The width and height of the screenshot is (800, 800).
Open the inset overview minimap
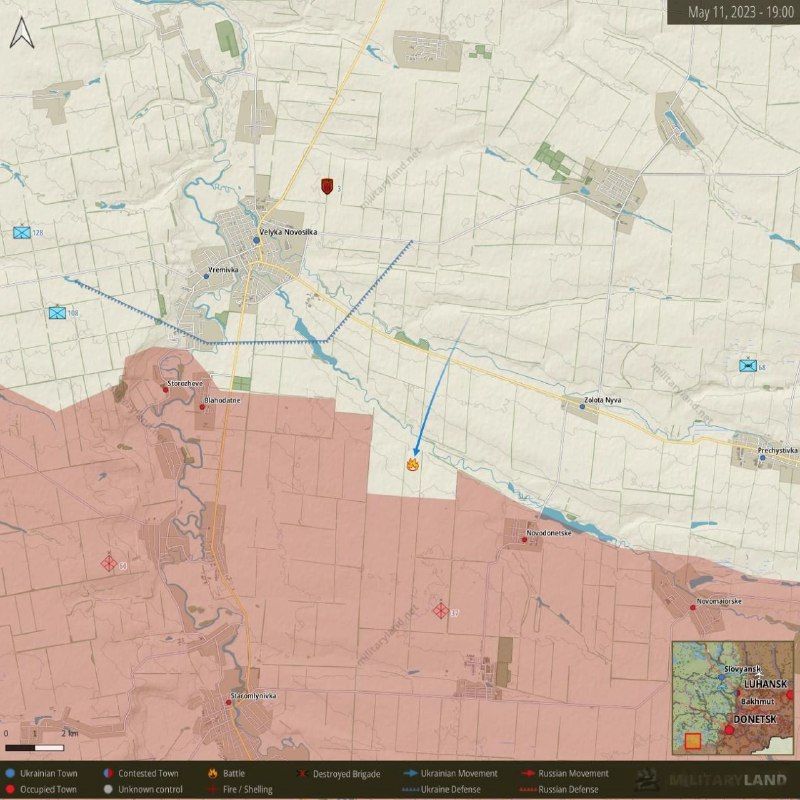coord(733,698)
